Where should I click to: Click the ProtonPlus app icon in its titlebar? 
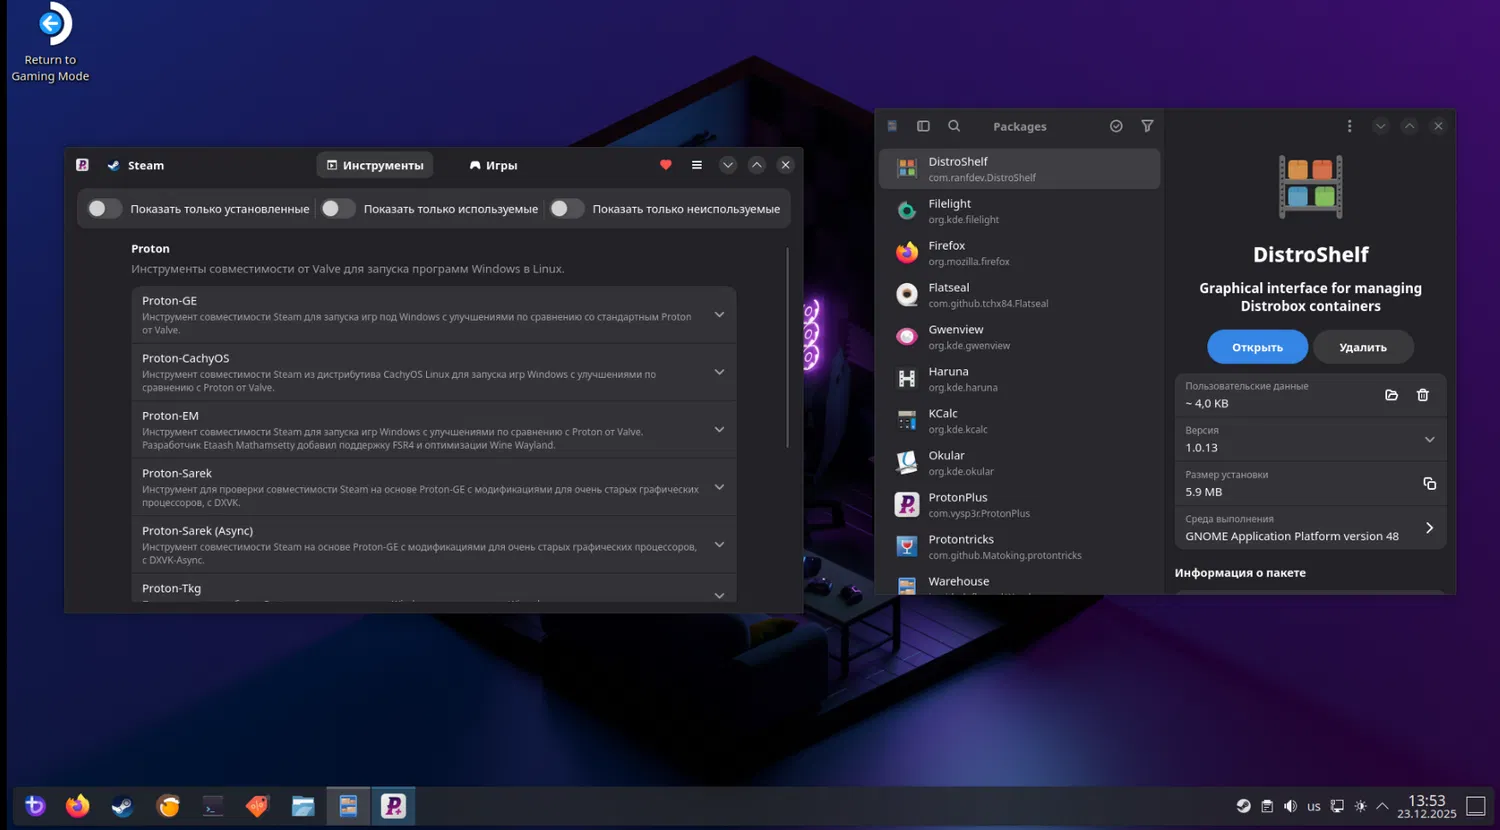(82, 165)
